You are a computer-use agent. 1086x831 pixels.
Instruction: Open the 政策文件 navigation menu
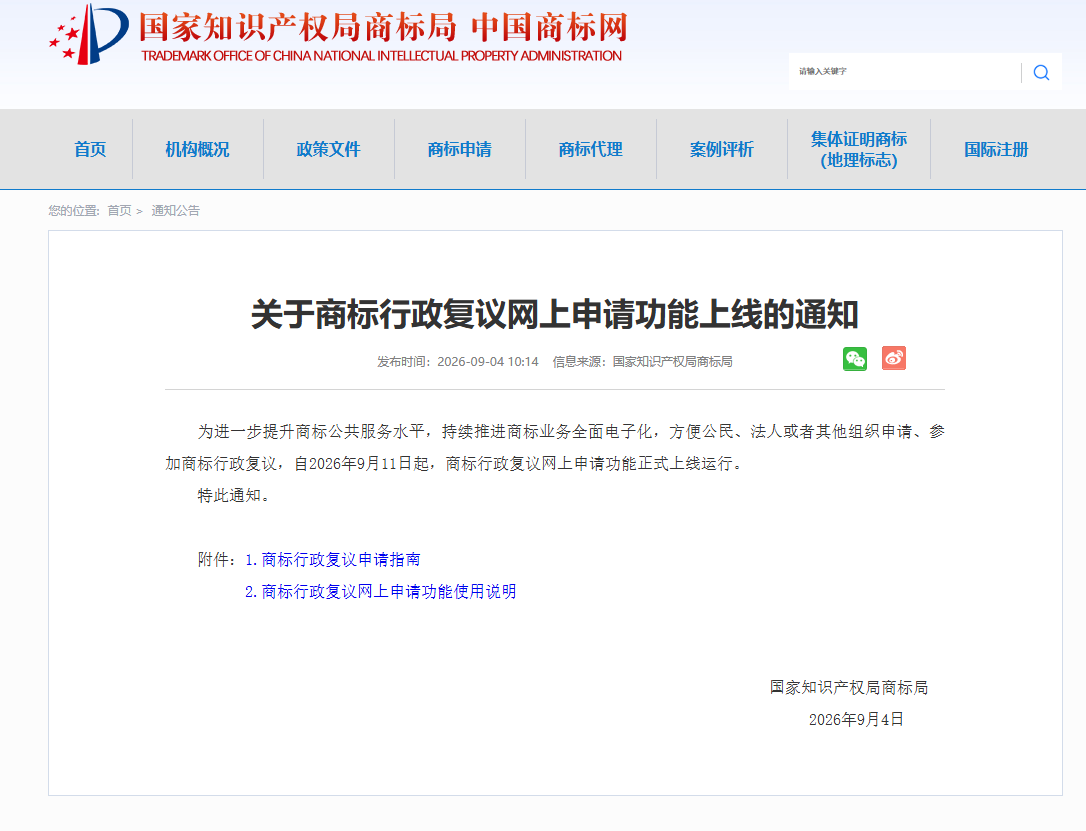click(x=328, y=149)
